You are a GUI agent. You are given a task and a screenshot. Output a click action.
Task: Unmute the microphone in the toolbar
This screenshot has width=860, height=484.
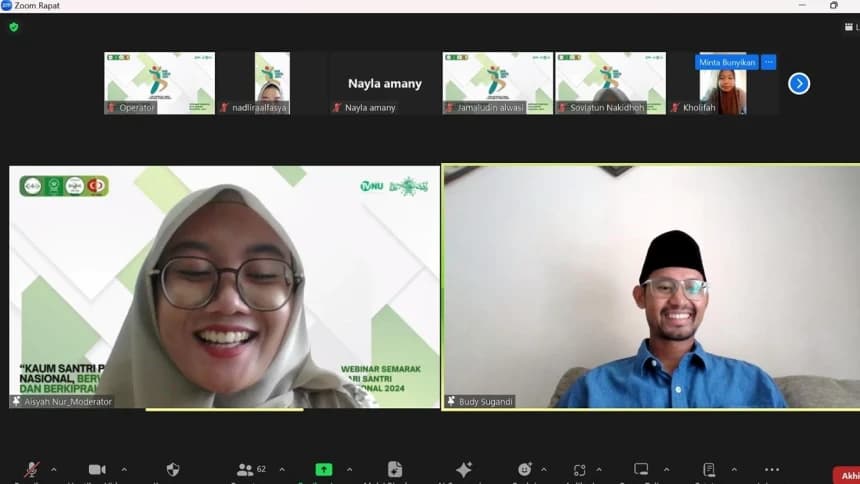pos(32,469)
